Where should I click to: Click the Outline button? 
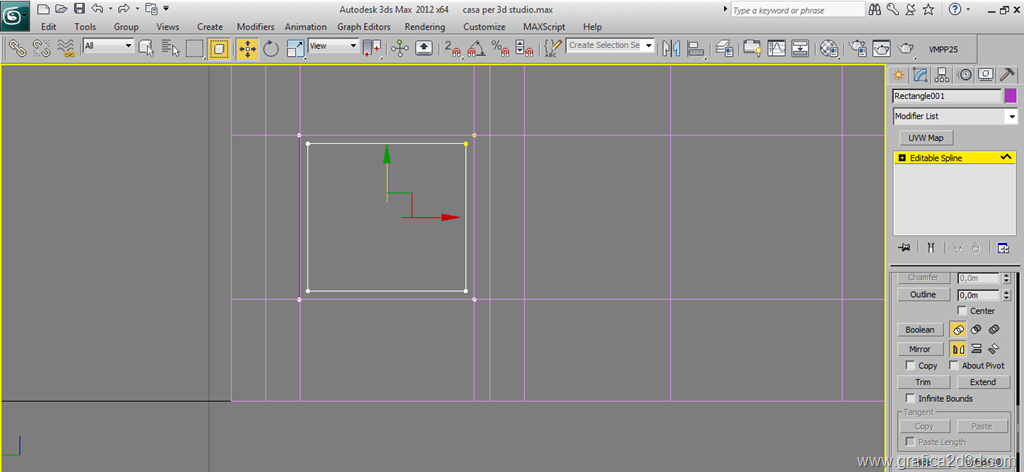pos(923,295)
